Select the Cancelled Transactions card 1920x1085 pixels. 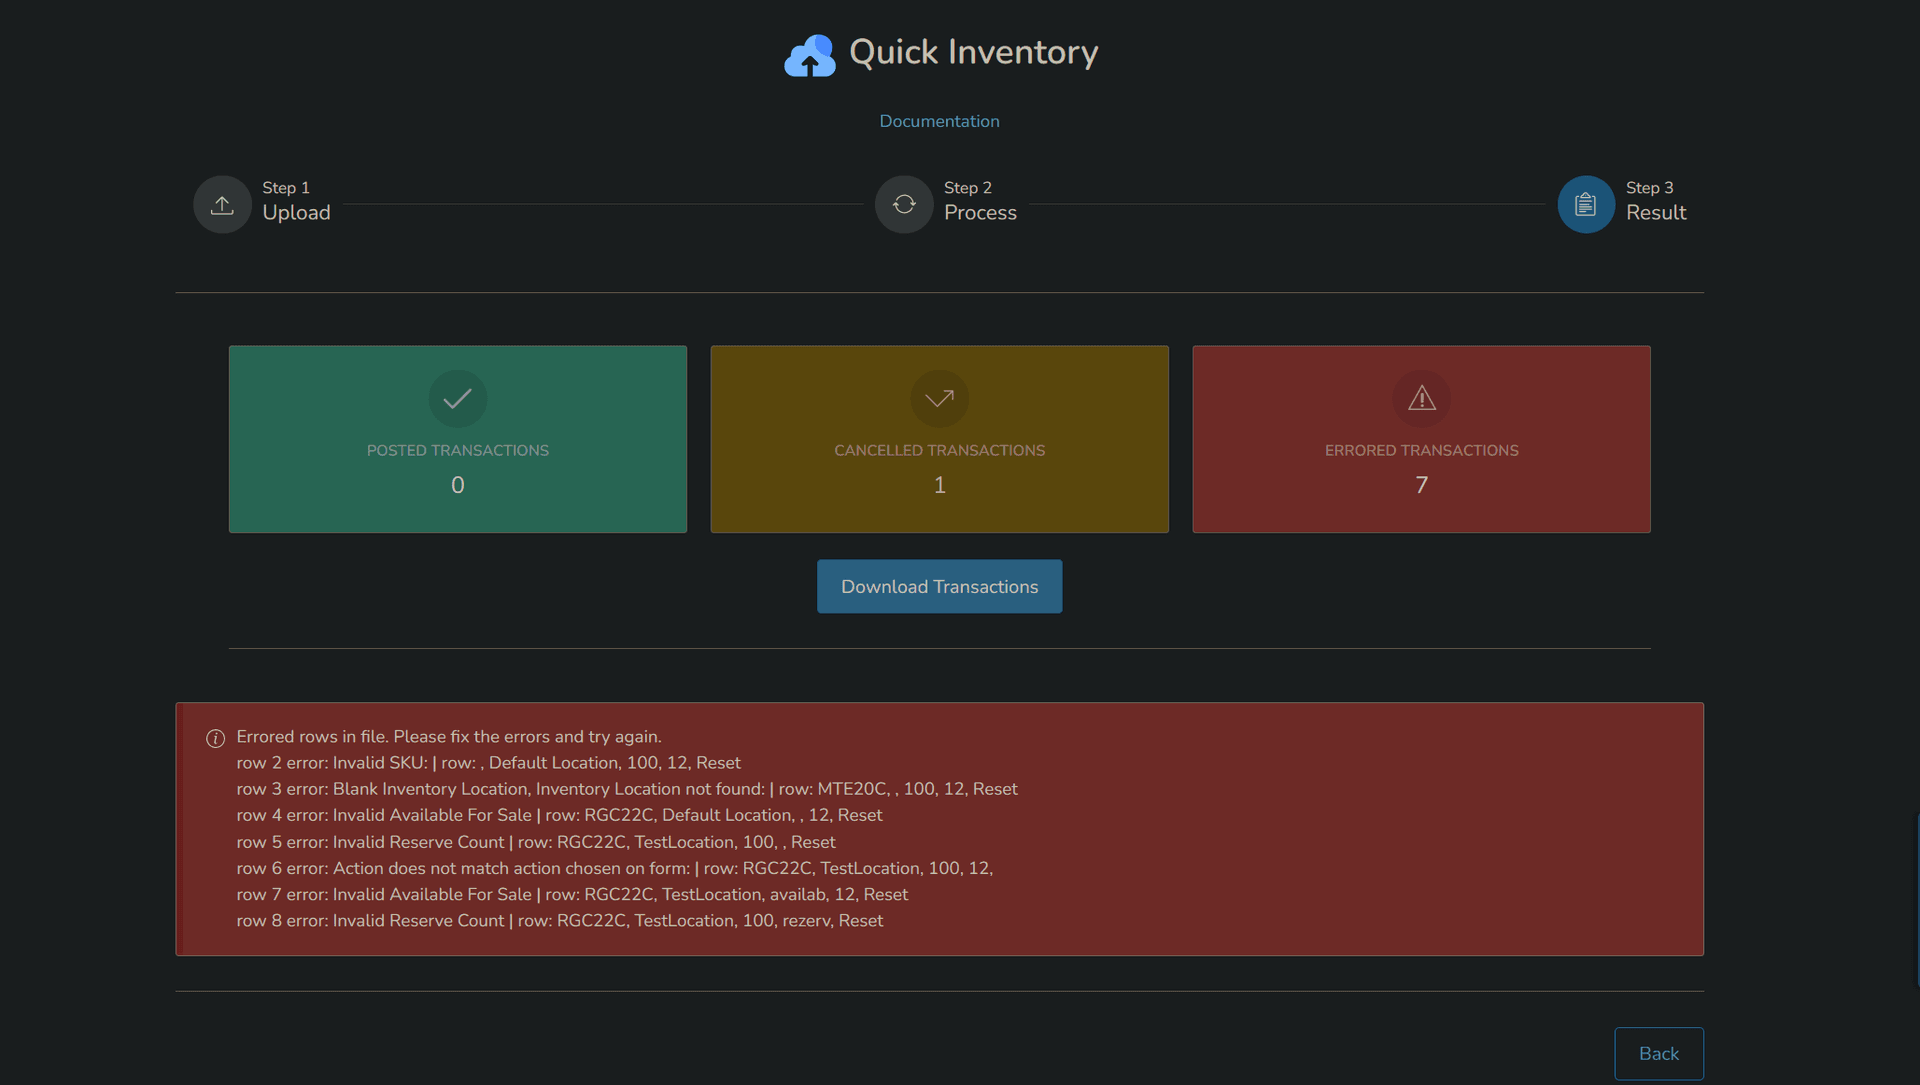[x=939, y=439]
